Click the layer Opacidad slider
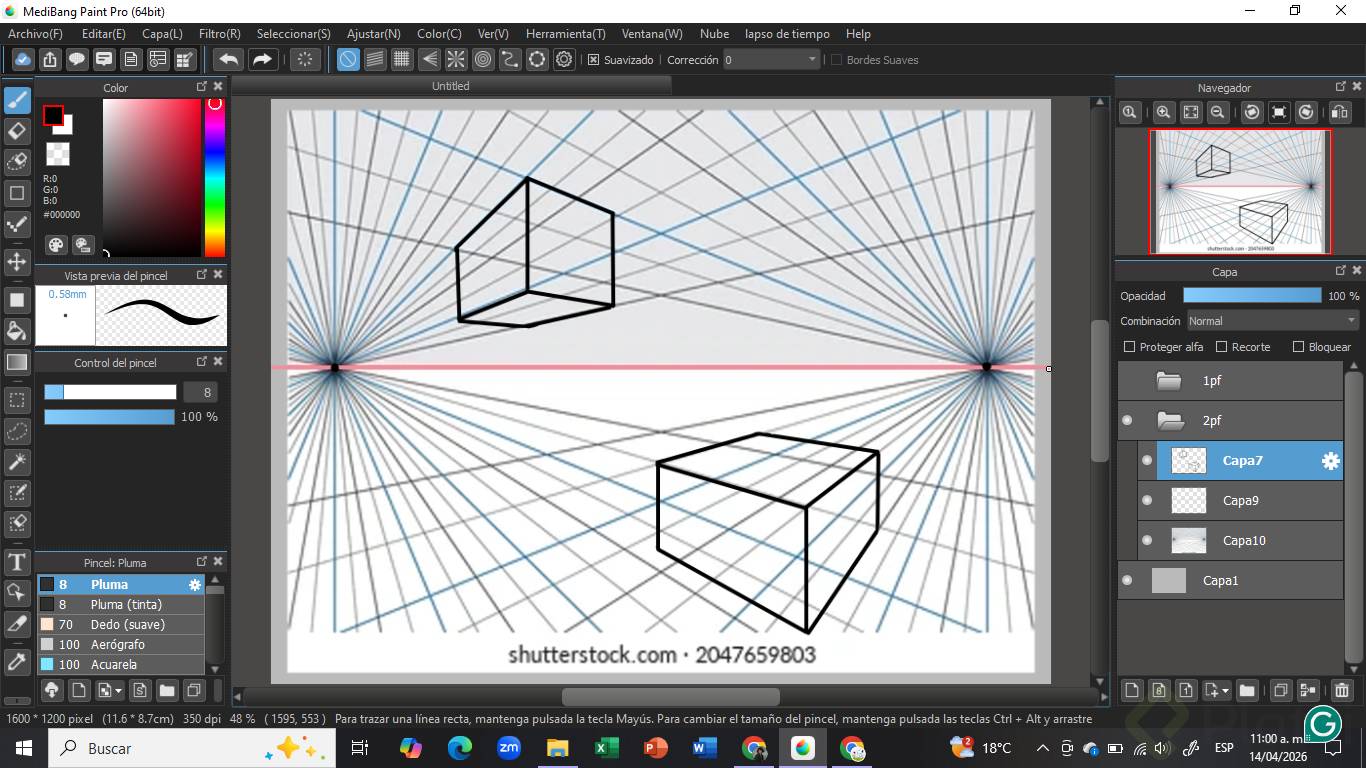 [x=1251, y=296]
